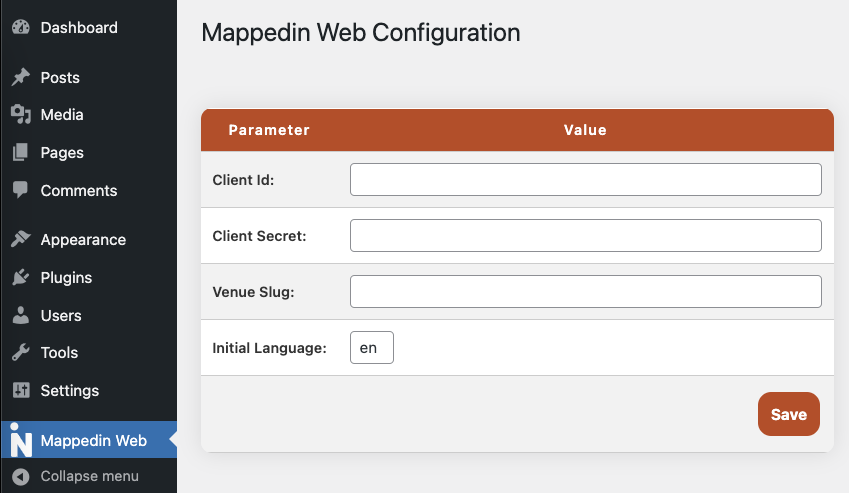Click the Mappedin Web Configuration heading
The image size is (849, 493).
361,33
